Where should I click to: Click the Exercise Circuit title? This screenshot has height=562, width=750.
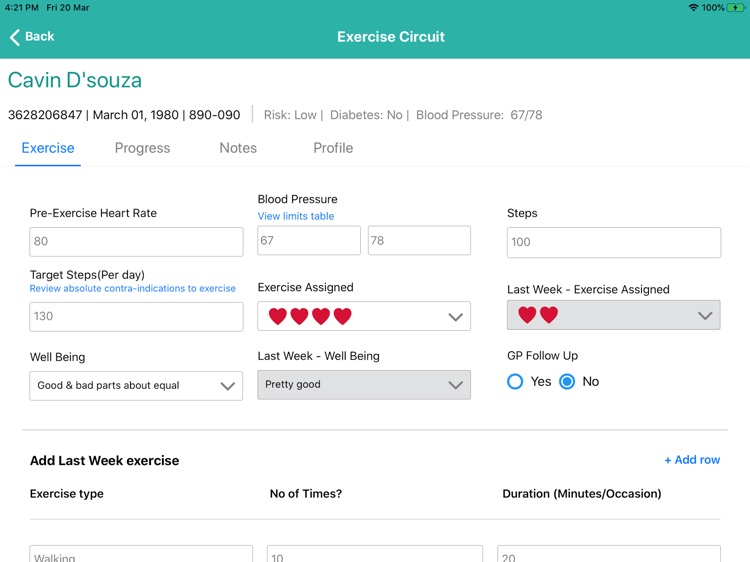click(x=391, y=37)
